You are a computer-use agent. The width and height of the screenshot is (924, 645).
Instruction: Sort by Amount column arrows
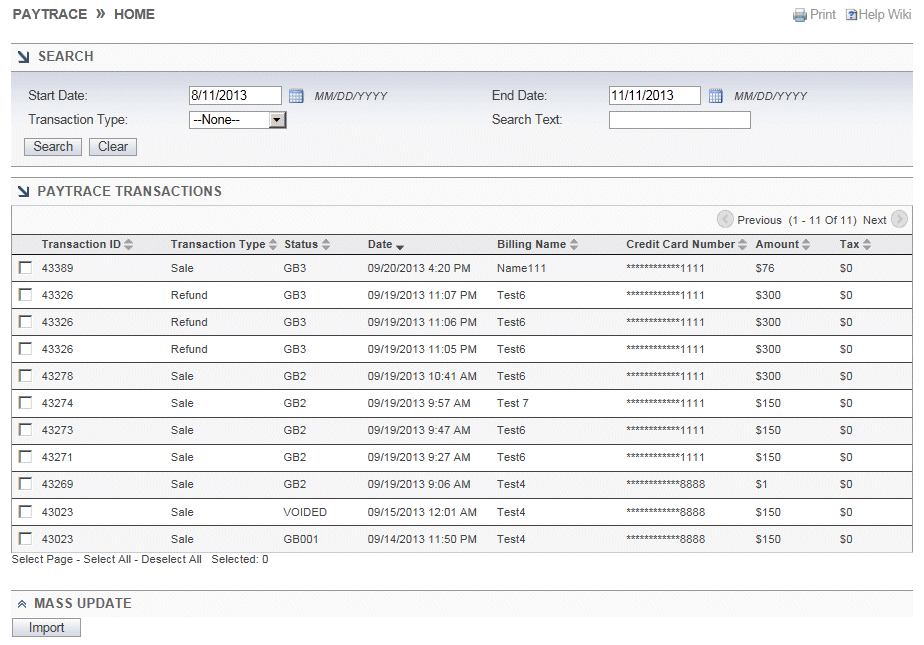click(806, 244)
